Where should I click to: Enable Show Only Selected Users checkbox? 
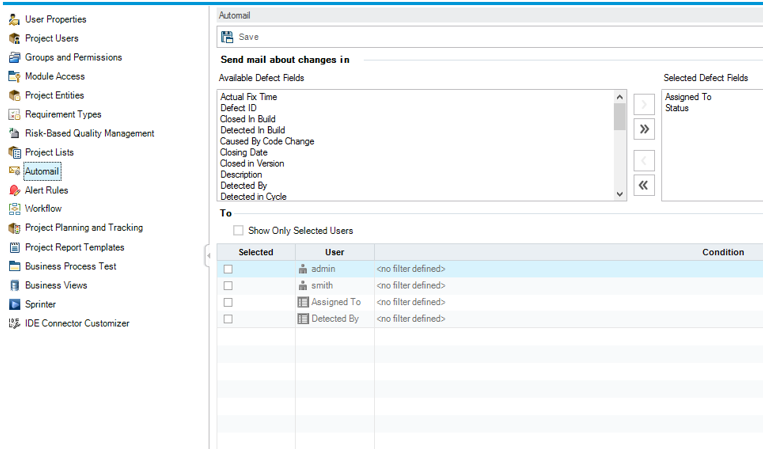point(238,231)
